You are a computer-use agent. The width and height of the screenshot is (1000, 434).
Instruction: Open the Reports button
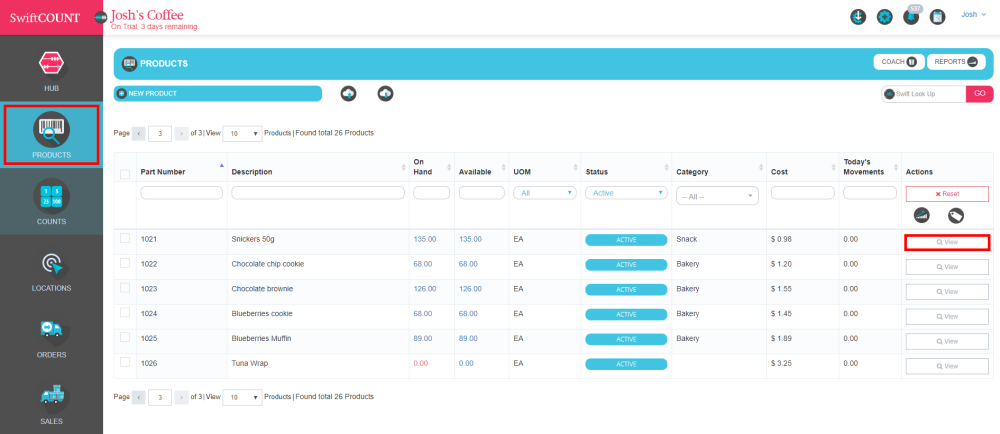click(x=956, y=62)
